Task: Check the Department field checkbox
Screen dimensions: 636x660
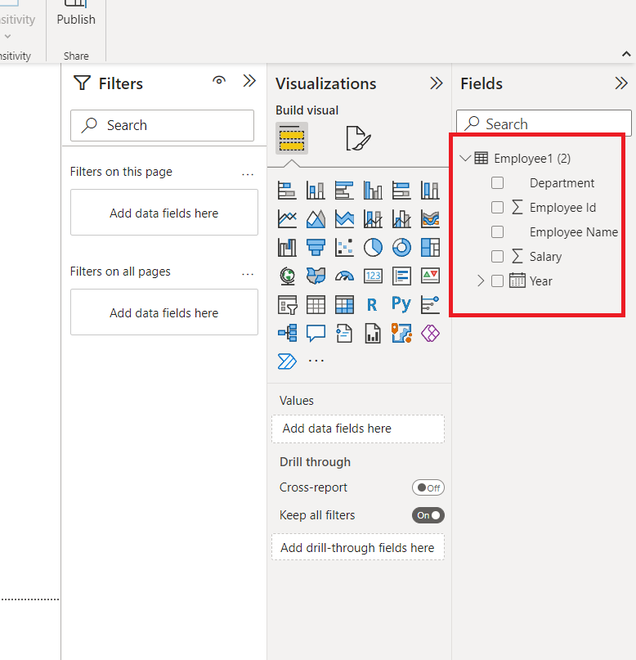Action: pyautogui.click(x=497, y=183)
